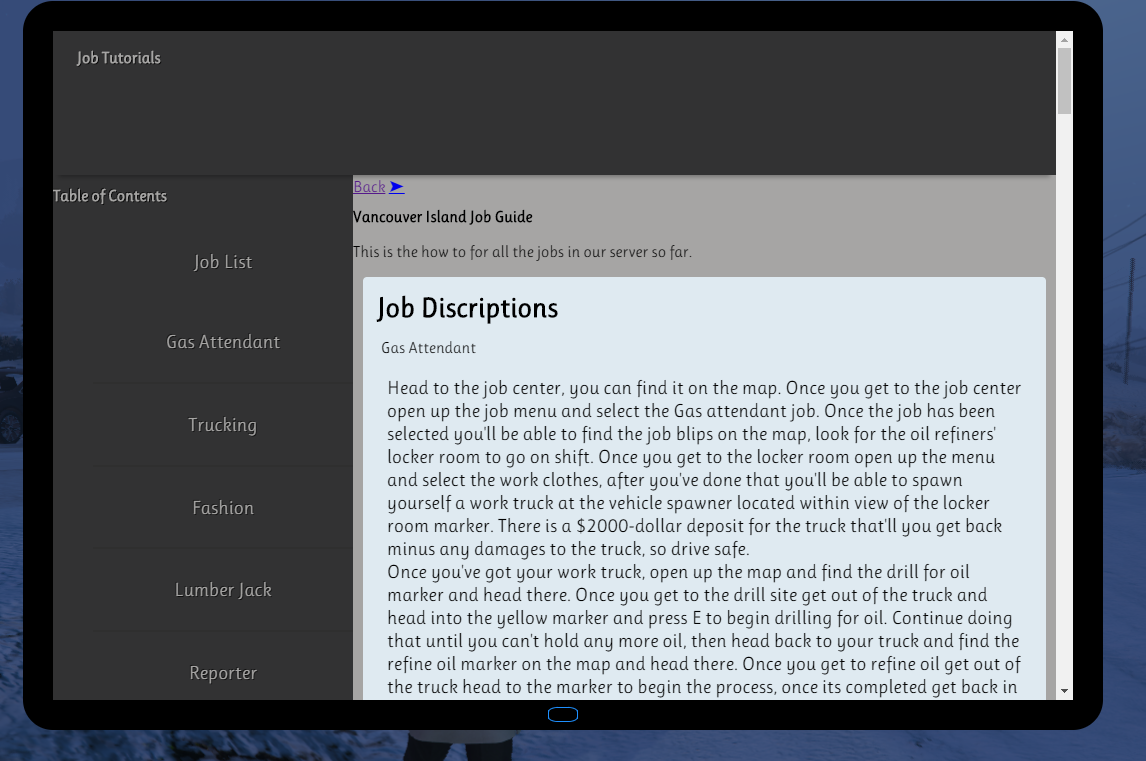Click the Job Discriptions heading
Viewport: 1146px width, 761px height.
click(x=468, y=308)
